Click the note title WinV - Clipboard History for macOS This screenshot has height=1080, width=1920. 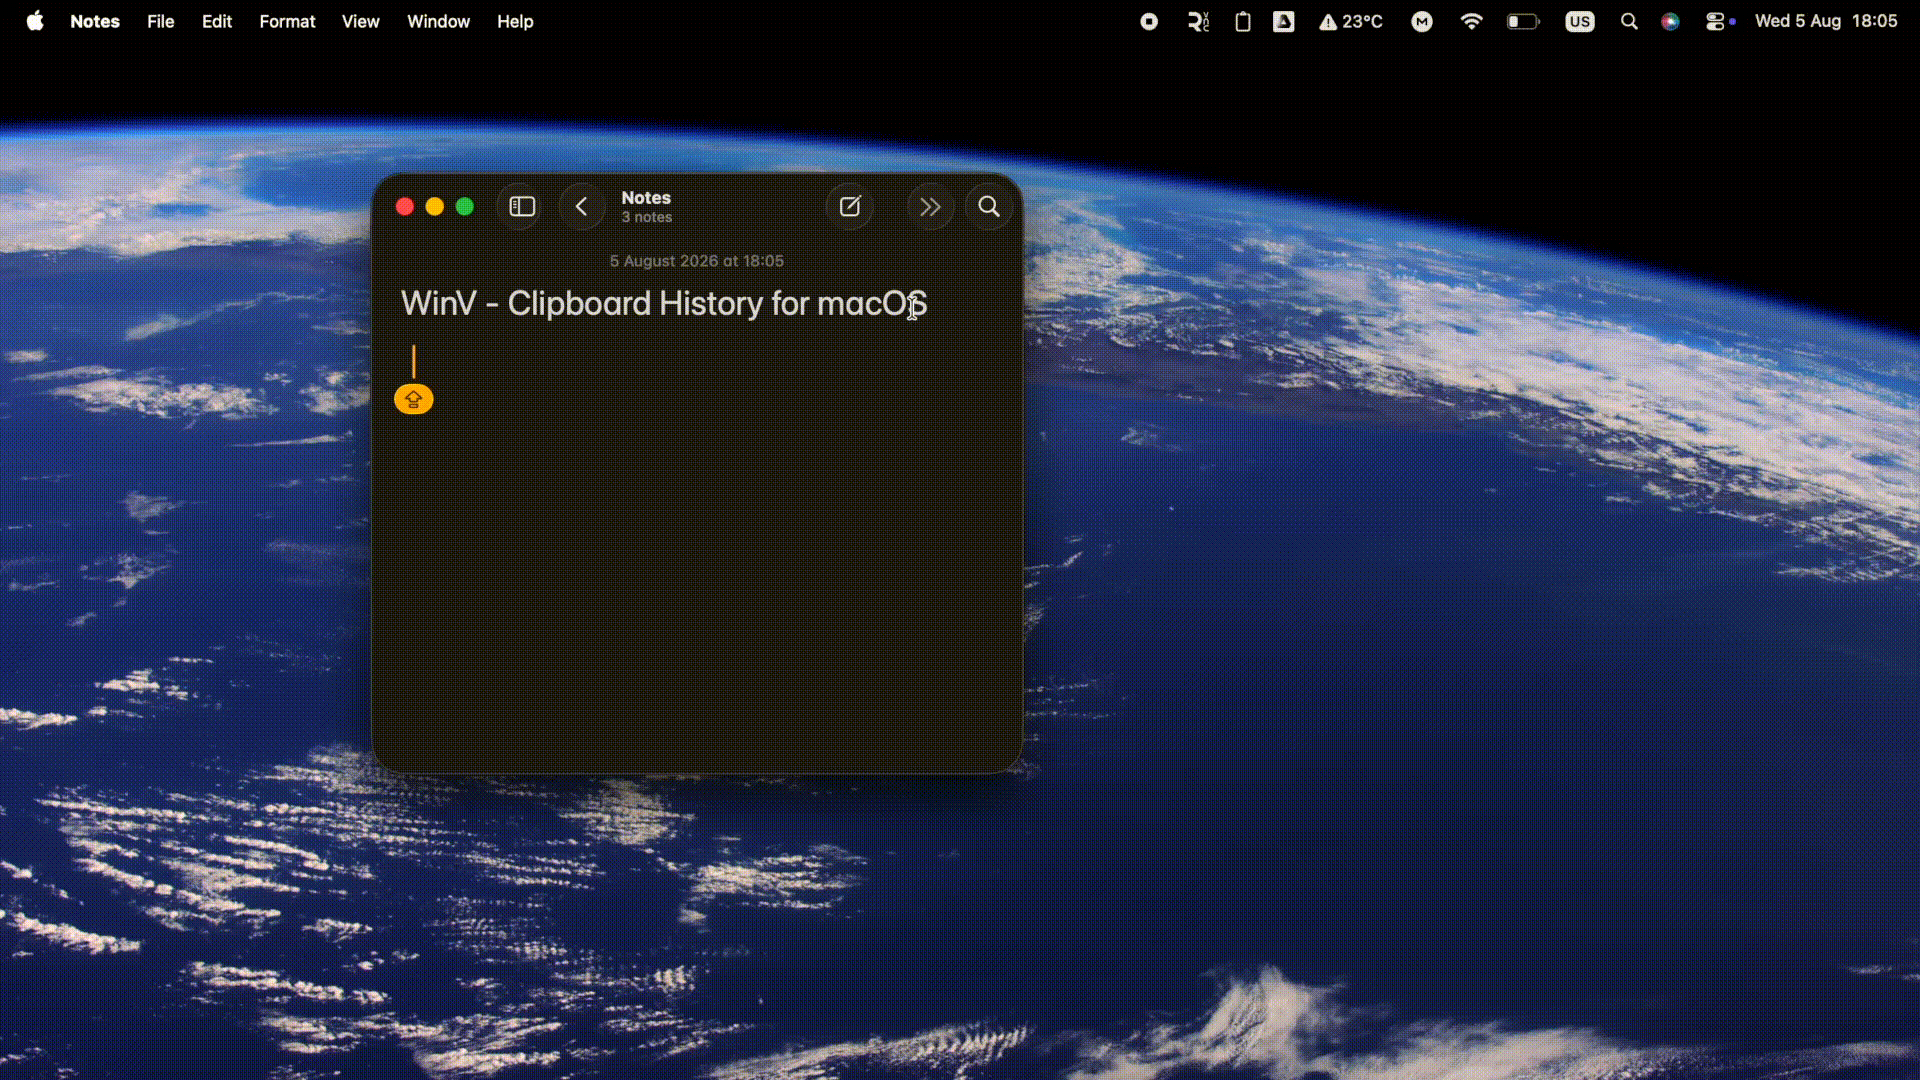click(x=664, y=303)
